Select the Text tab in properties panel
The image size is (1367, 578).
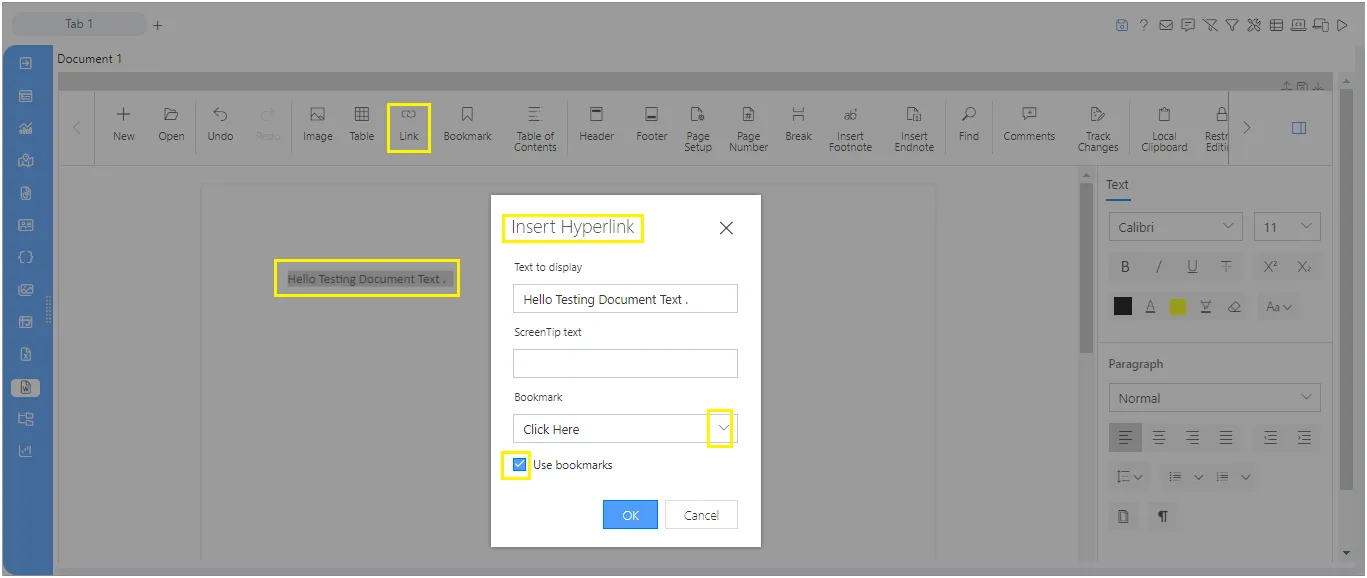[1117, 185]
